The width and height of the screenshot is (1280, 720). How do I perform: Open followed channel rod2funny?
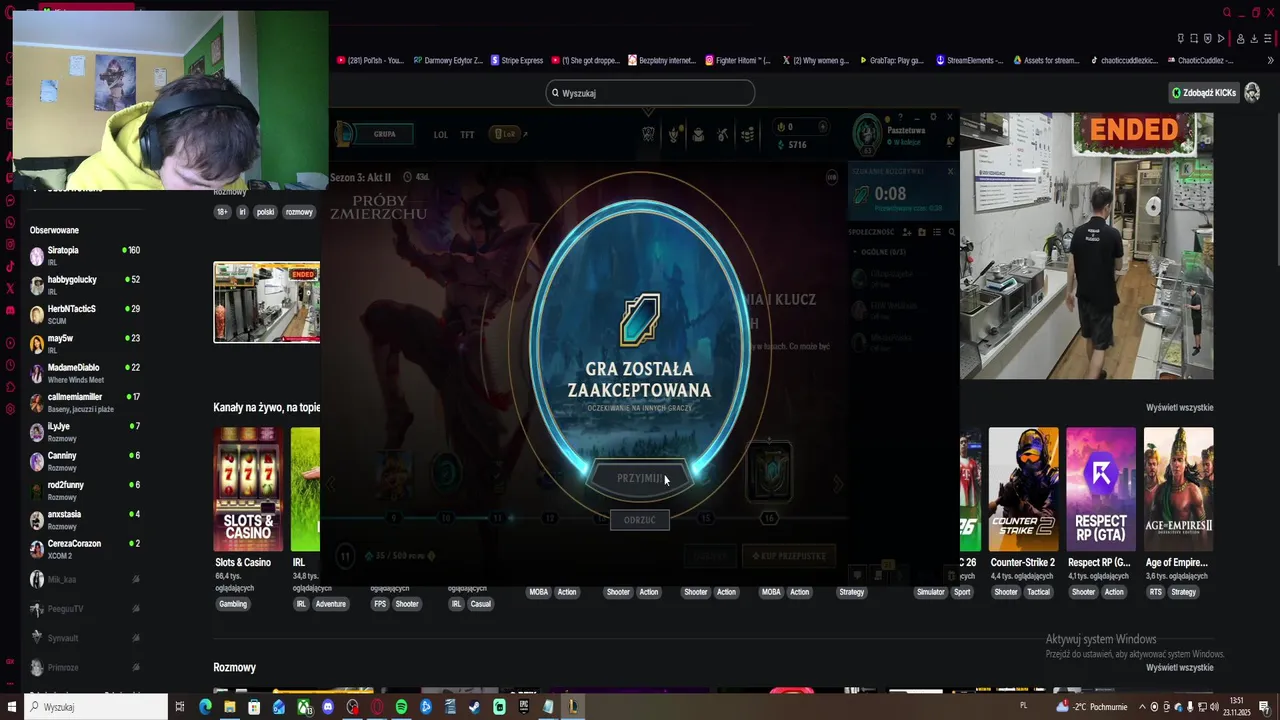coord(85,490)
